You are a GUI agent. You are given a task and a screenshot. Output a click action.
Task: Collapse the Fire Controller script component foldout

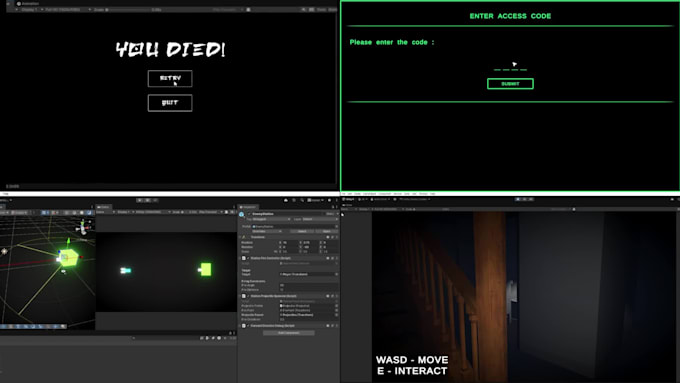coord(239,258)
